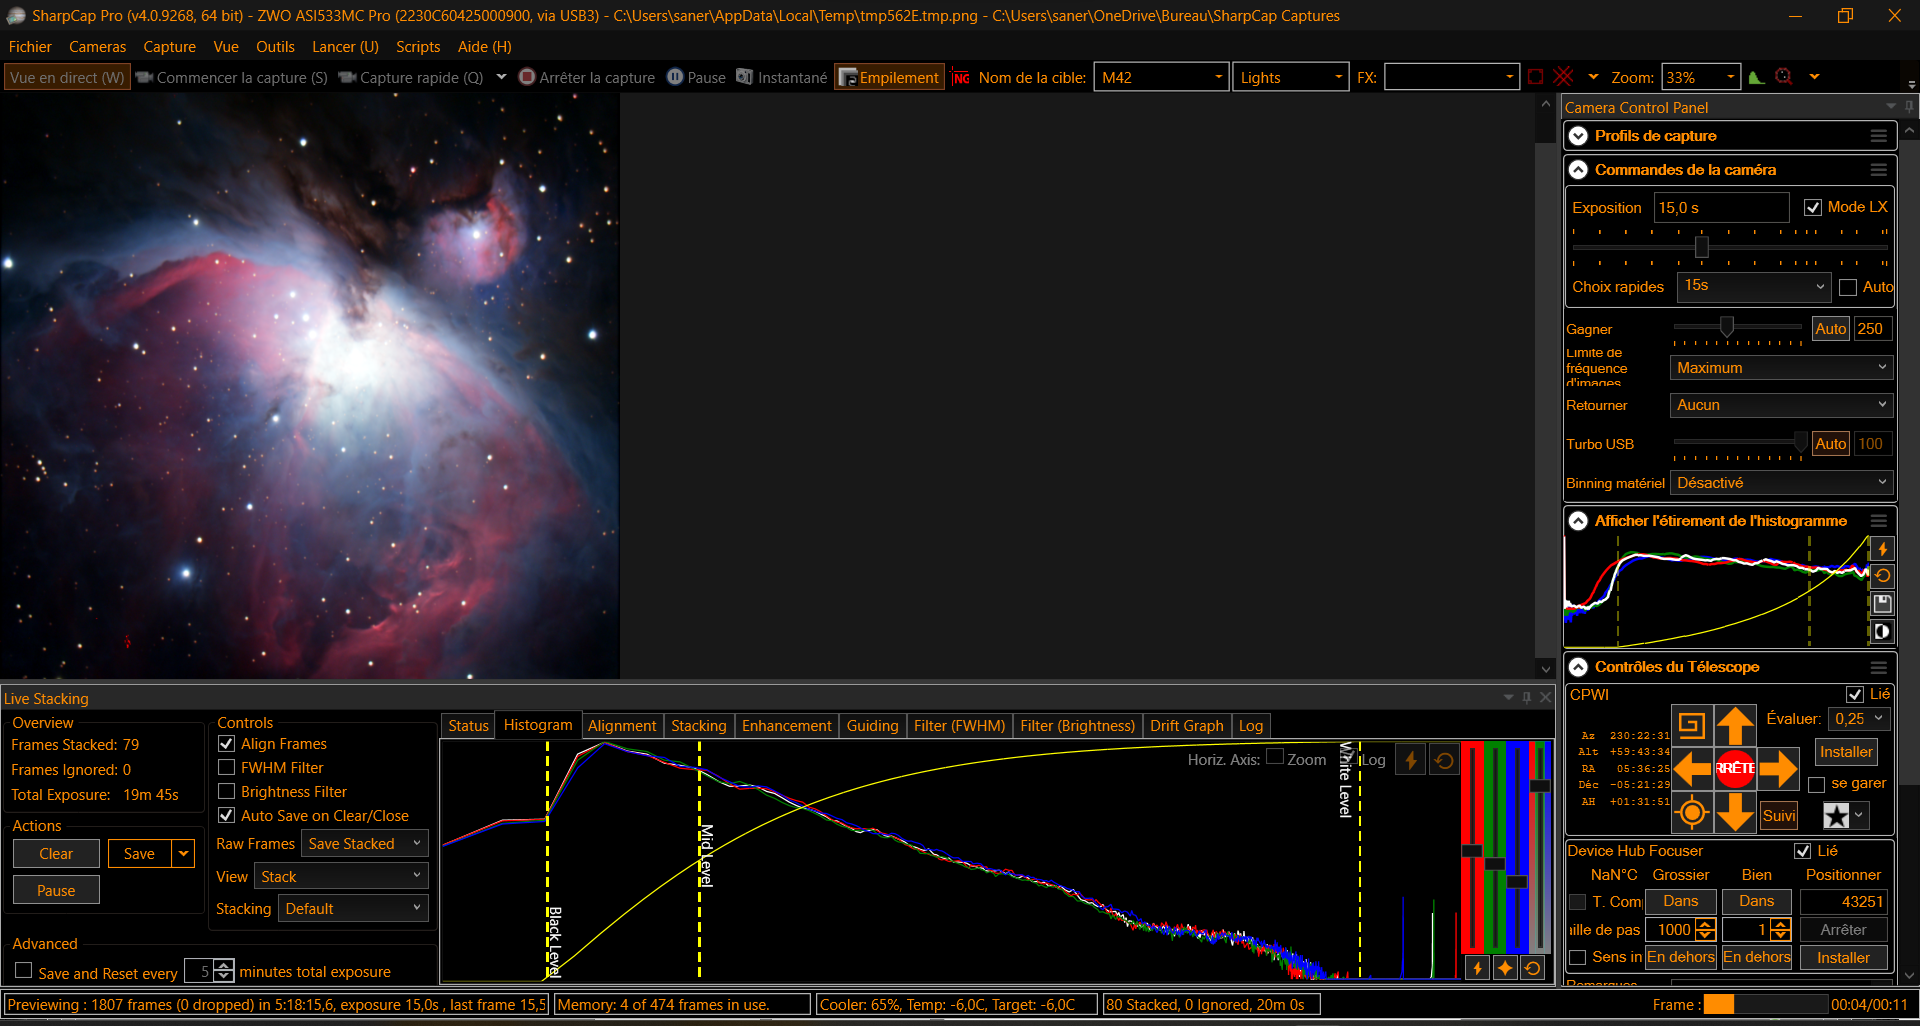Click the red ARRÊTE stop button

(x=1735, y=768)
